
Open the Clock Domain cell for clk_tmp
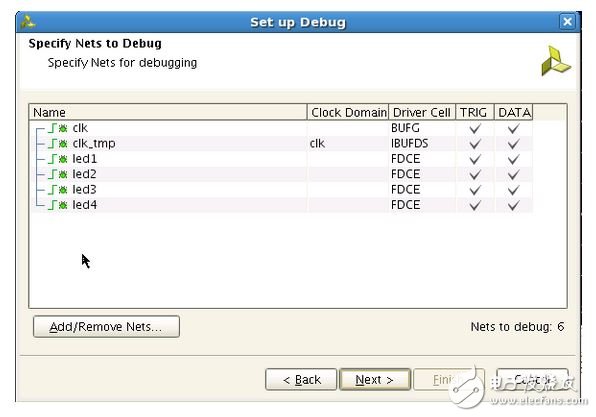[348, 143]
